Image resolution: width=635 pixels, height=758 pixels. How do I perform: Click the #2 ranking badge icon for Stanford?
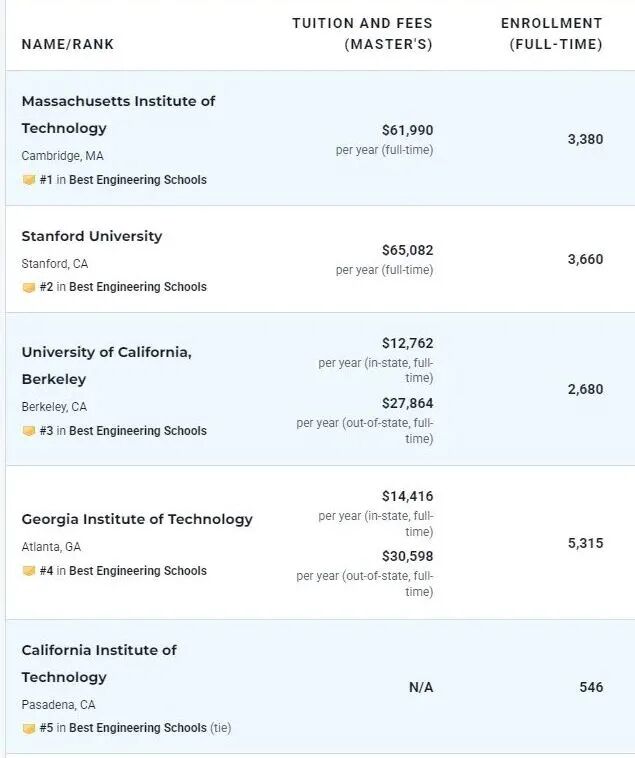pyautogui.click(x=29, y=287)
